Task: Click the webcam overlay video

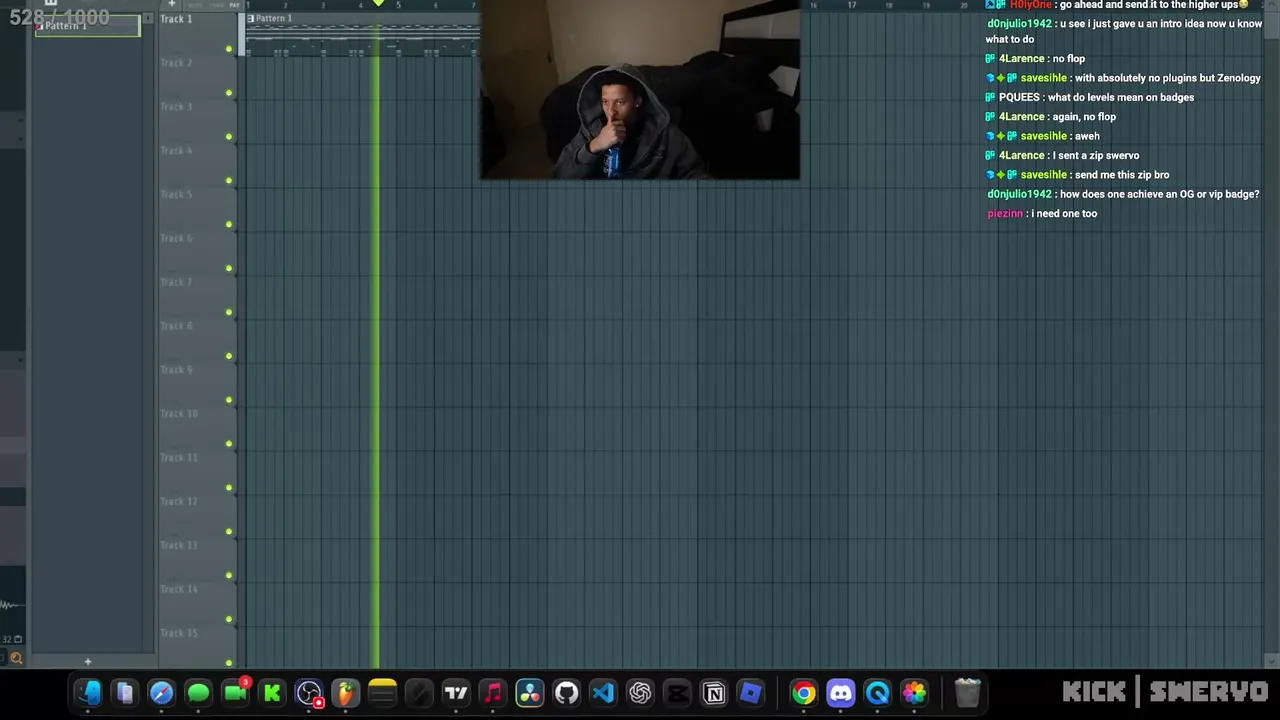Action: 640,90
